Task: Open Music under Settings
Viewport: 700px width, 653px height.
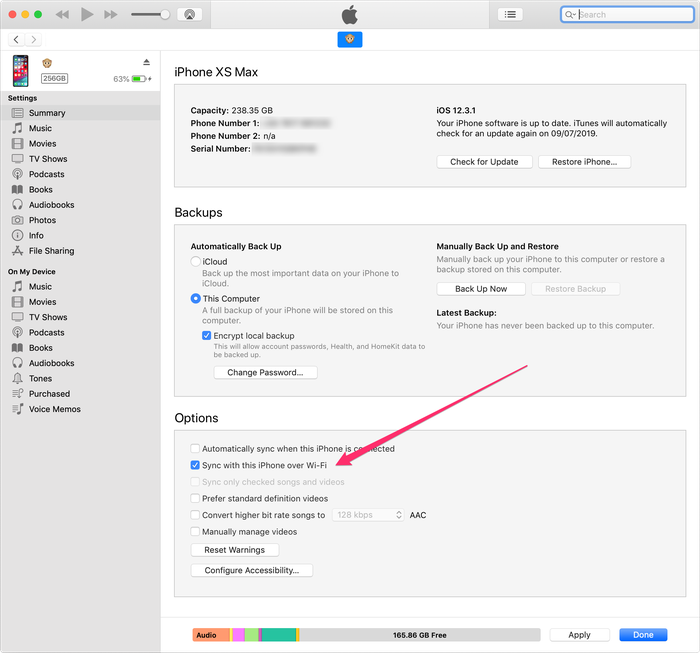Action: pos(80,128)
